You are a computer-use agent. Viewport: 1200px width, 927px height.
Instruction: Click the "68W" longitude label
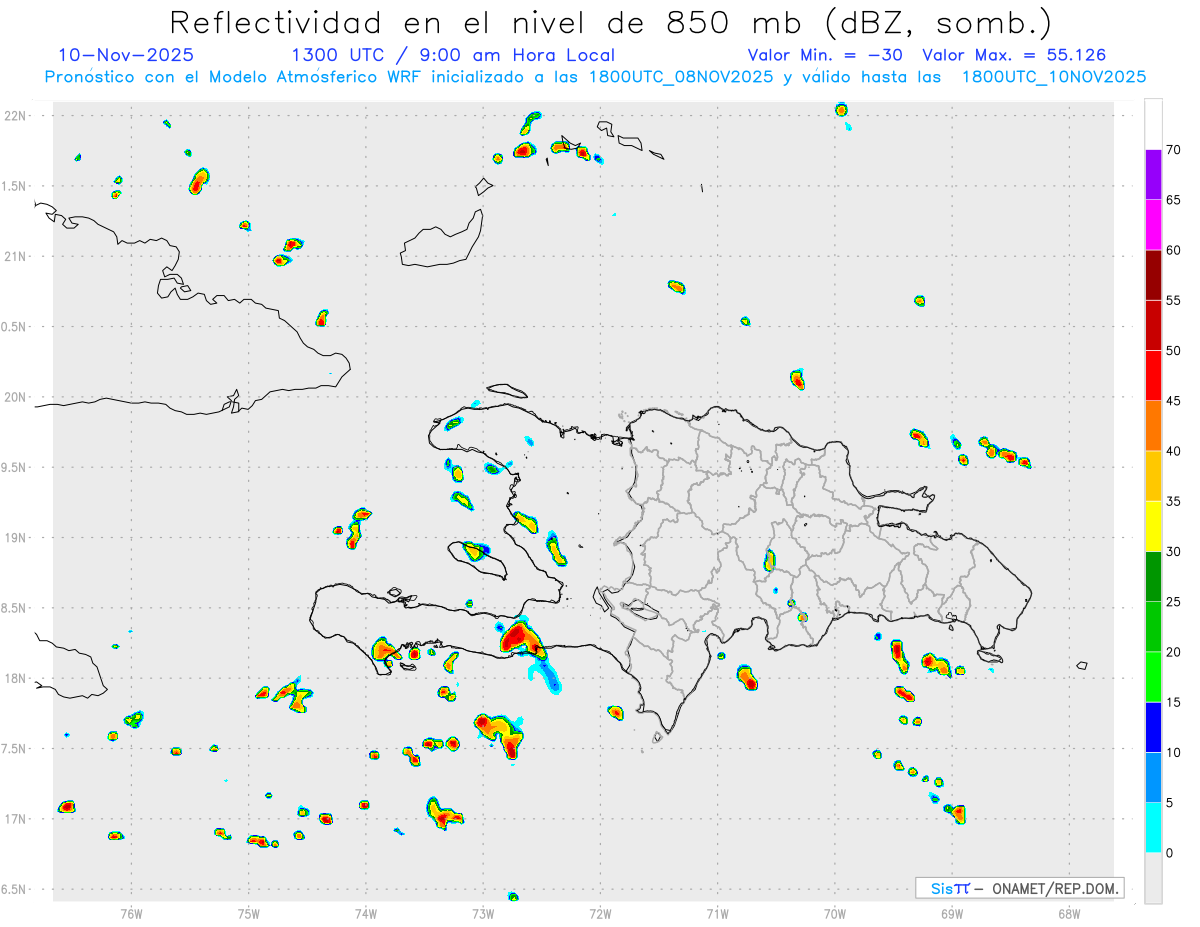(x=1069, y=914)
